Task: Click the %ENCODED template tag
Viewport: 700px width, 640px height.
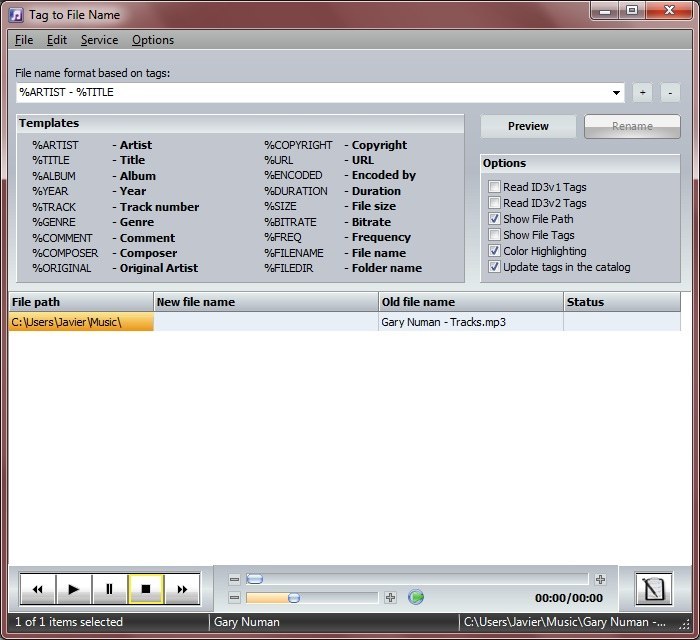Action: pyautogui.click(x=293, y=175)
